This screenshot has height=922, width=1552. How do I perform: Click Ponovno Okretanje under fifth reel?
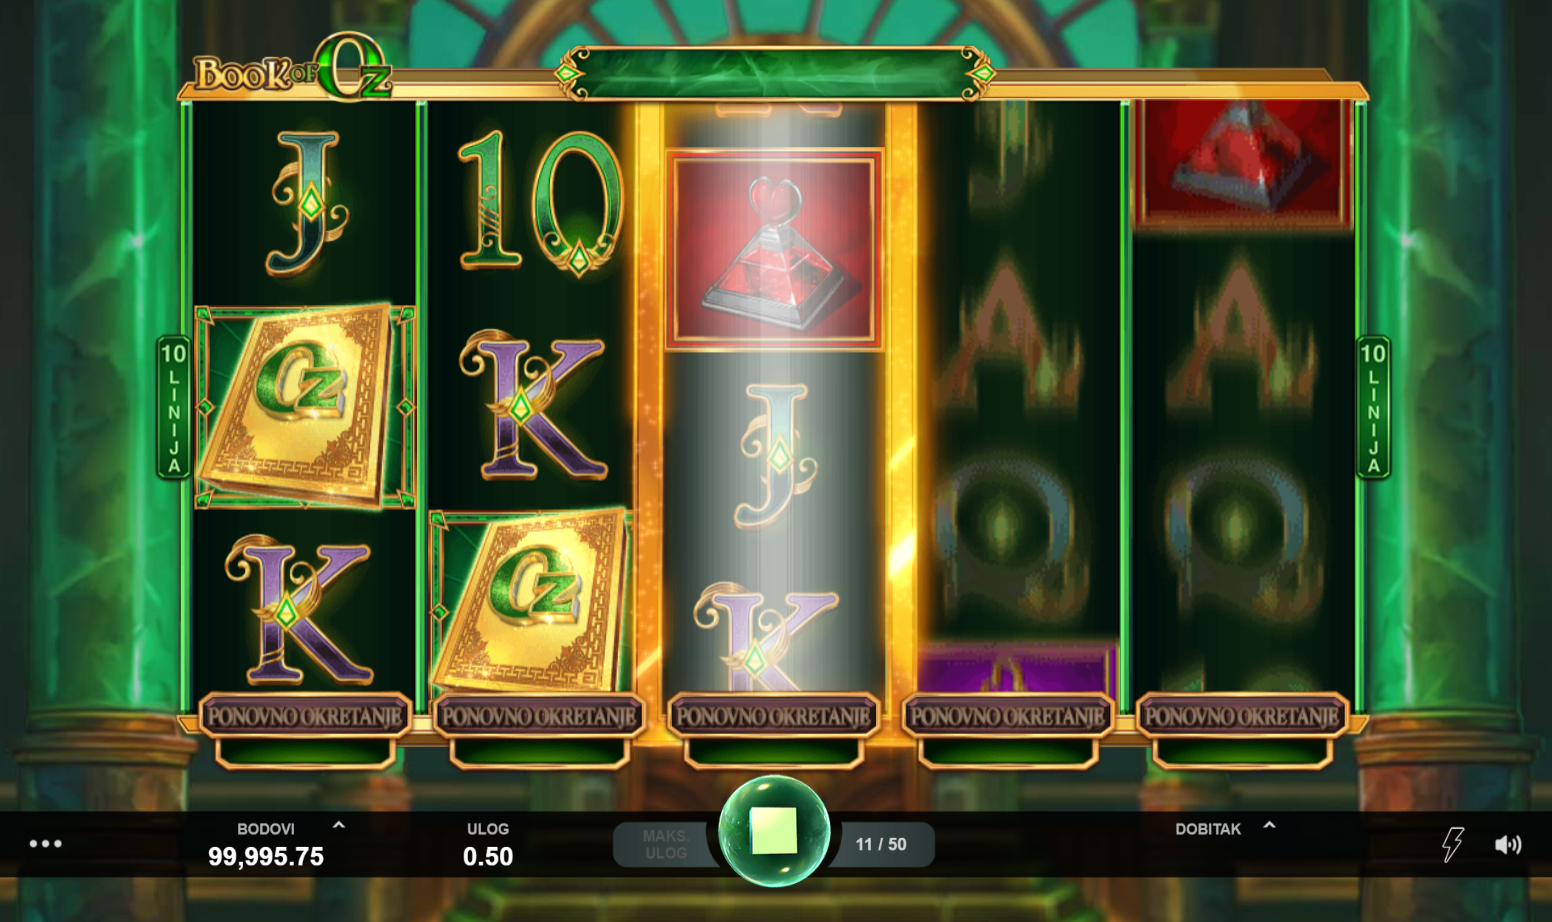(x=1241, y=716)
